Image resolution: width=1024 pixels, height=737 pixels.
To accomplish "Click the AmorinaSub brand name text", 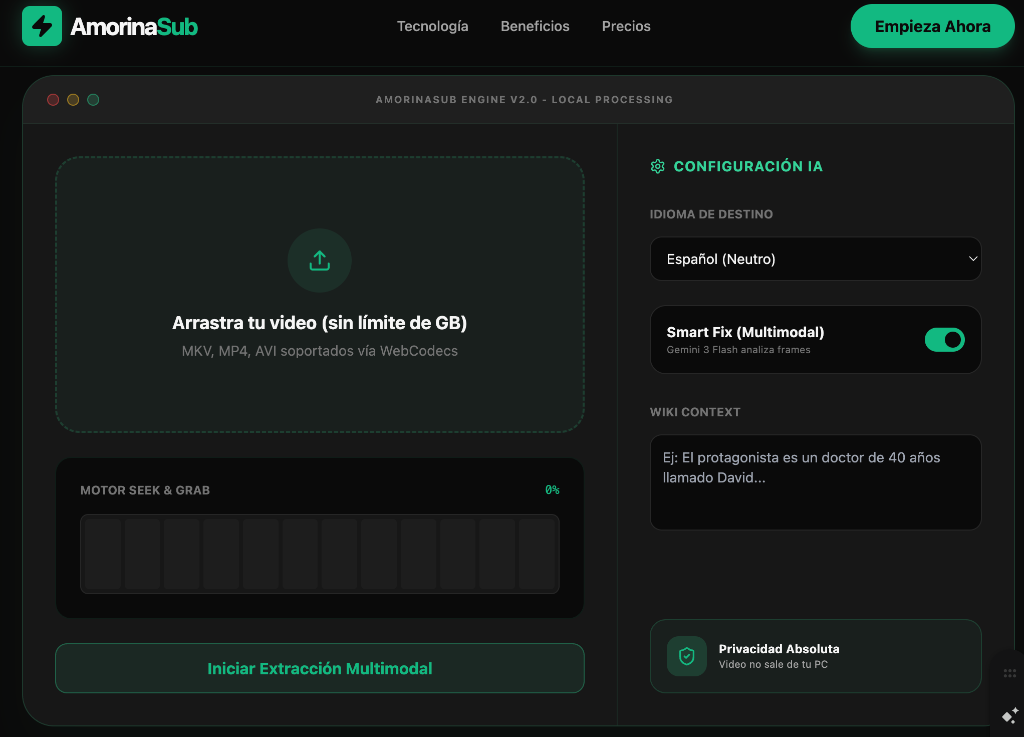I will tap(134, 27).
